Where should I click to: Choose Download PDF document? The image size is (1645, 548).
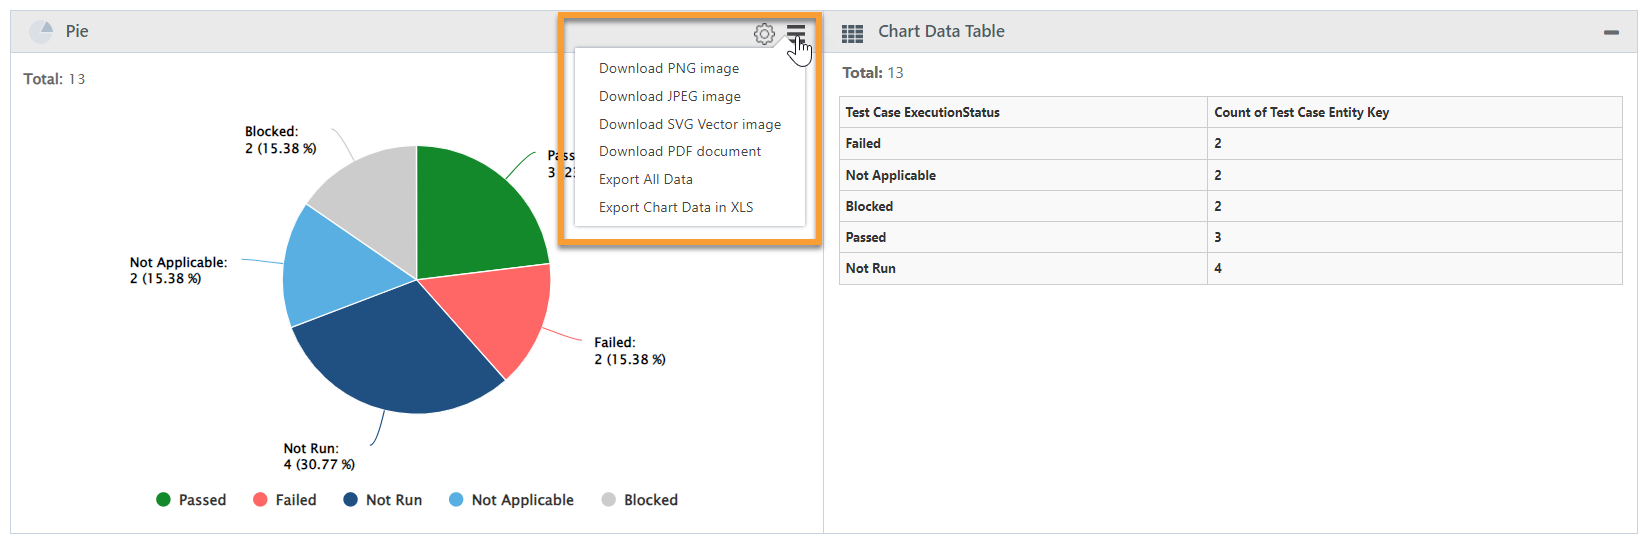coord(680,151)
